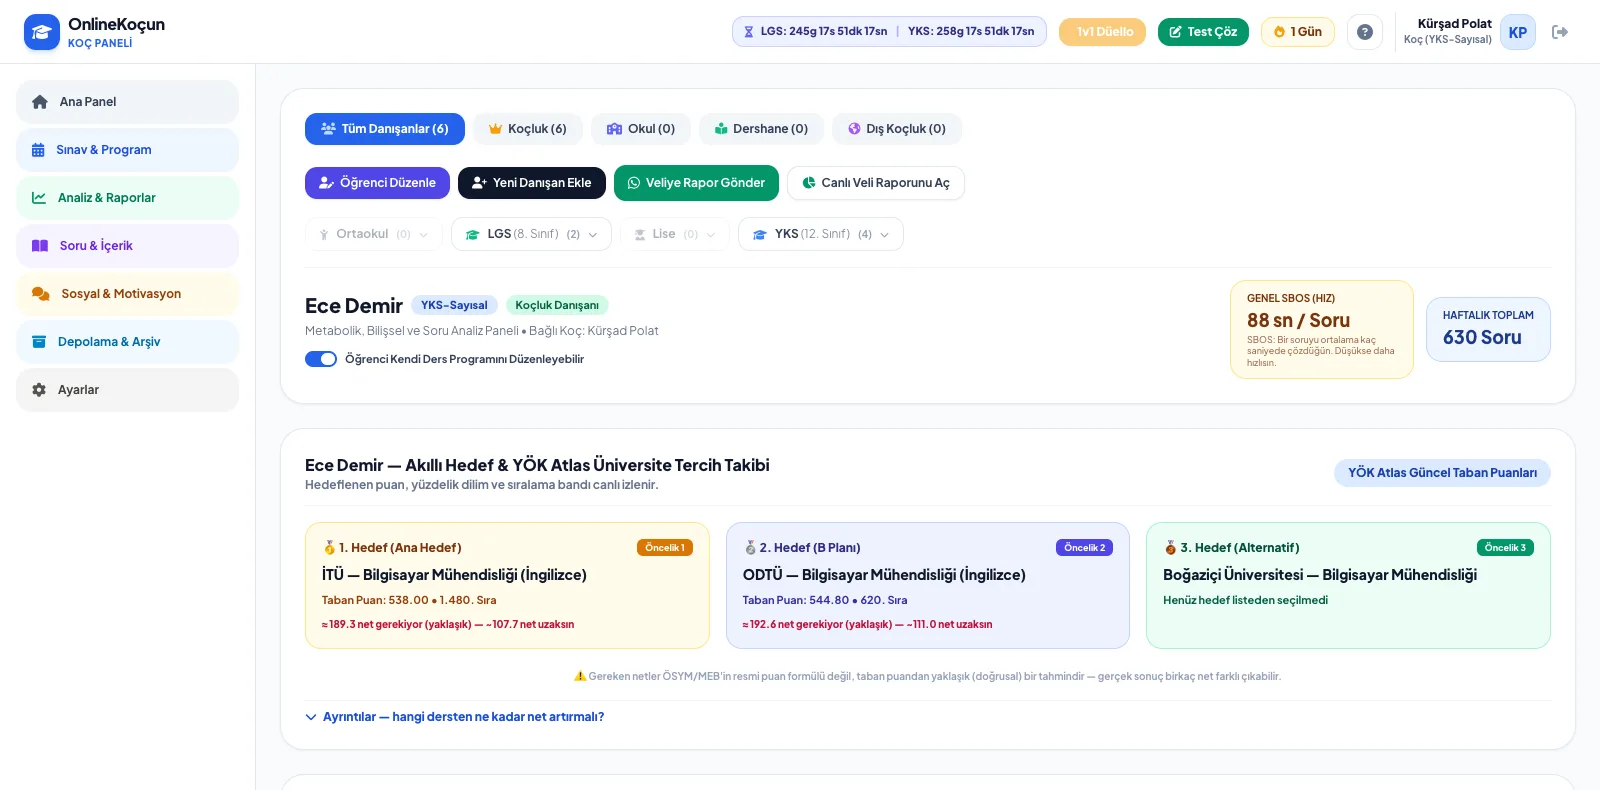The height and width of the screenshot is (790, 1600).
Task: Click the OnlineKoçun graduation cap logo
Action: click(x=42, y=32)
